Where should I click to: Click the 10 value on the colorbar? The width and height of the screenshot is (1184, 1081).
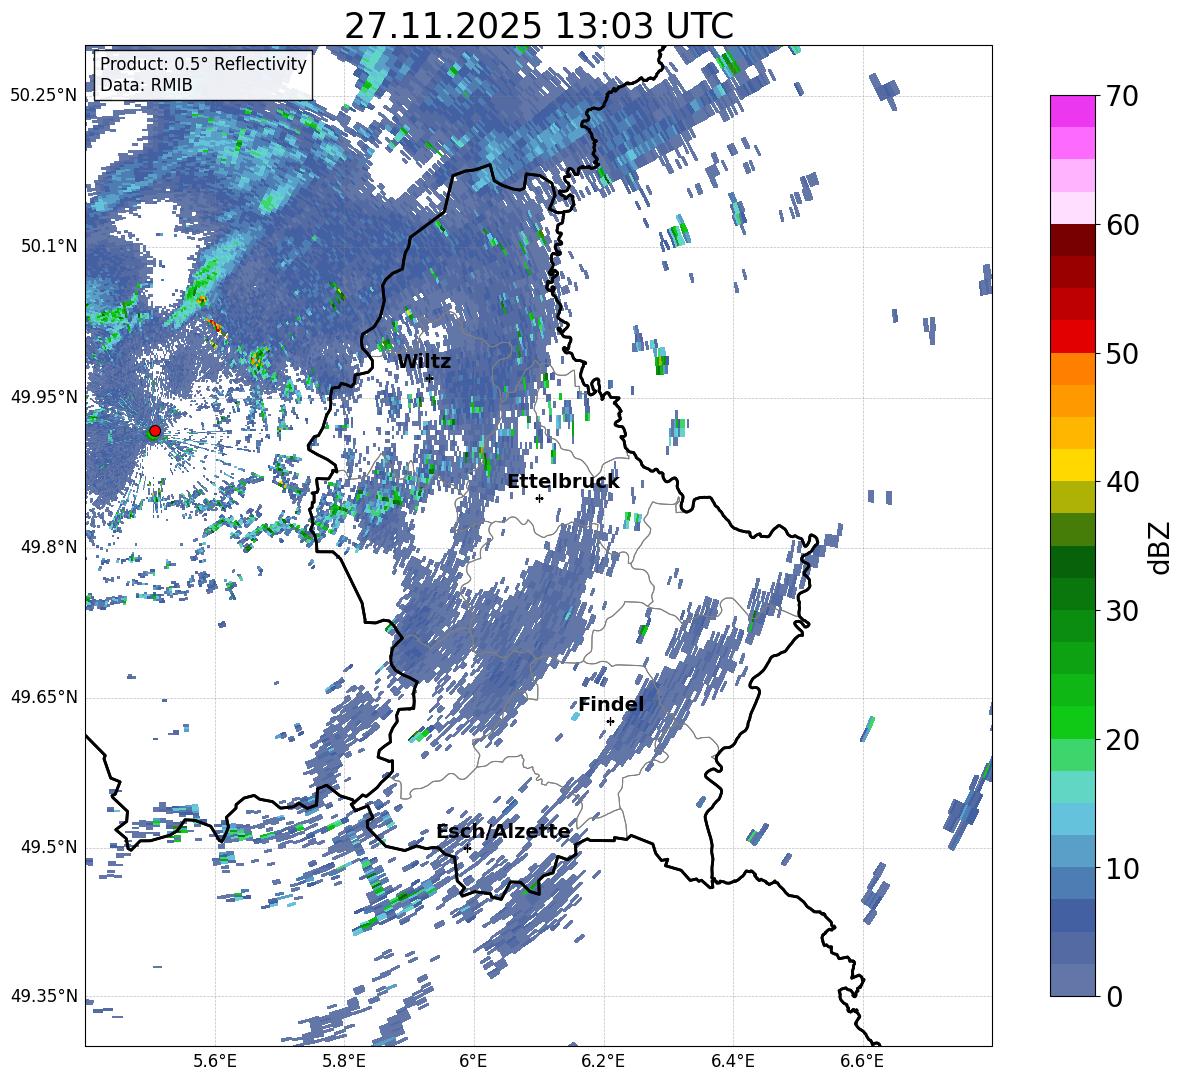(x=1122, y=868)
